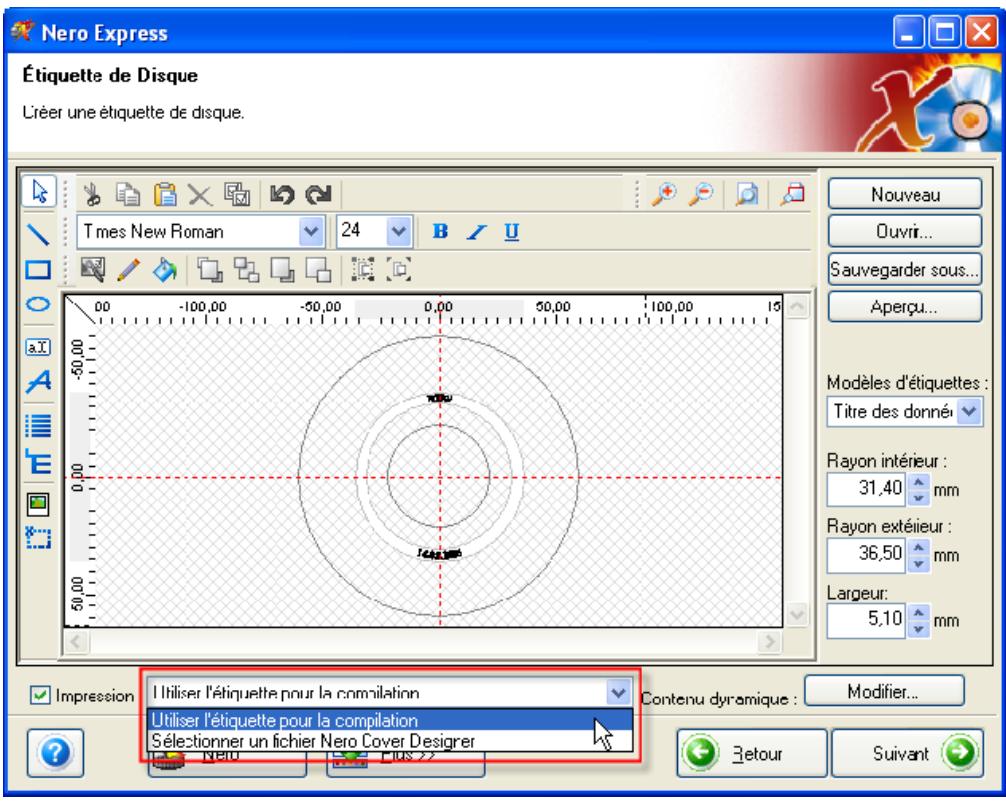This screenshot has height=801, width=1006.
Task: Click the Rayon intérieur field 31,40
Action: [867, 489]
